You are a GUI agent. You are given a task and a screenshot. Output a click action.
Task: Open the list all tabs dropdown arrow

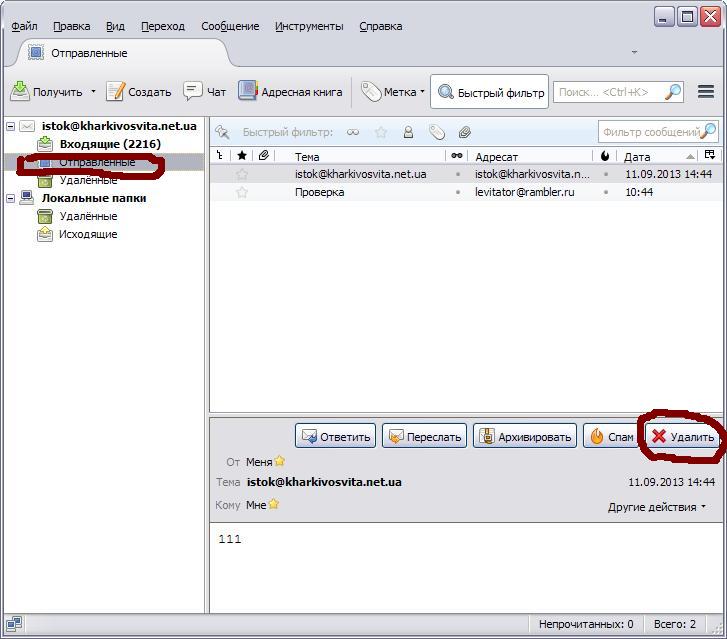coord(634,52)
